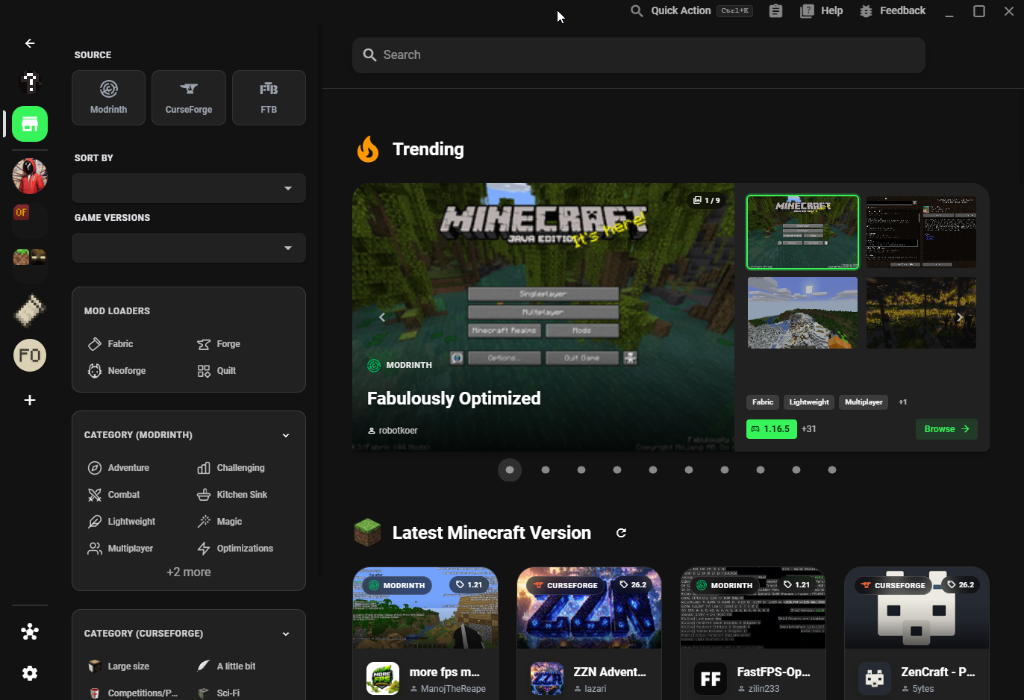Jump to the third trending carousel dot

(x=581, y=470)
